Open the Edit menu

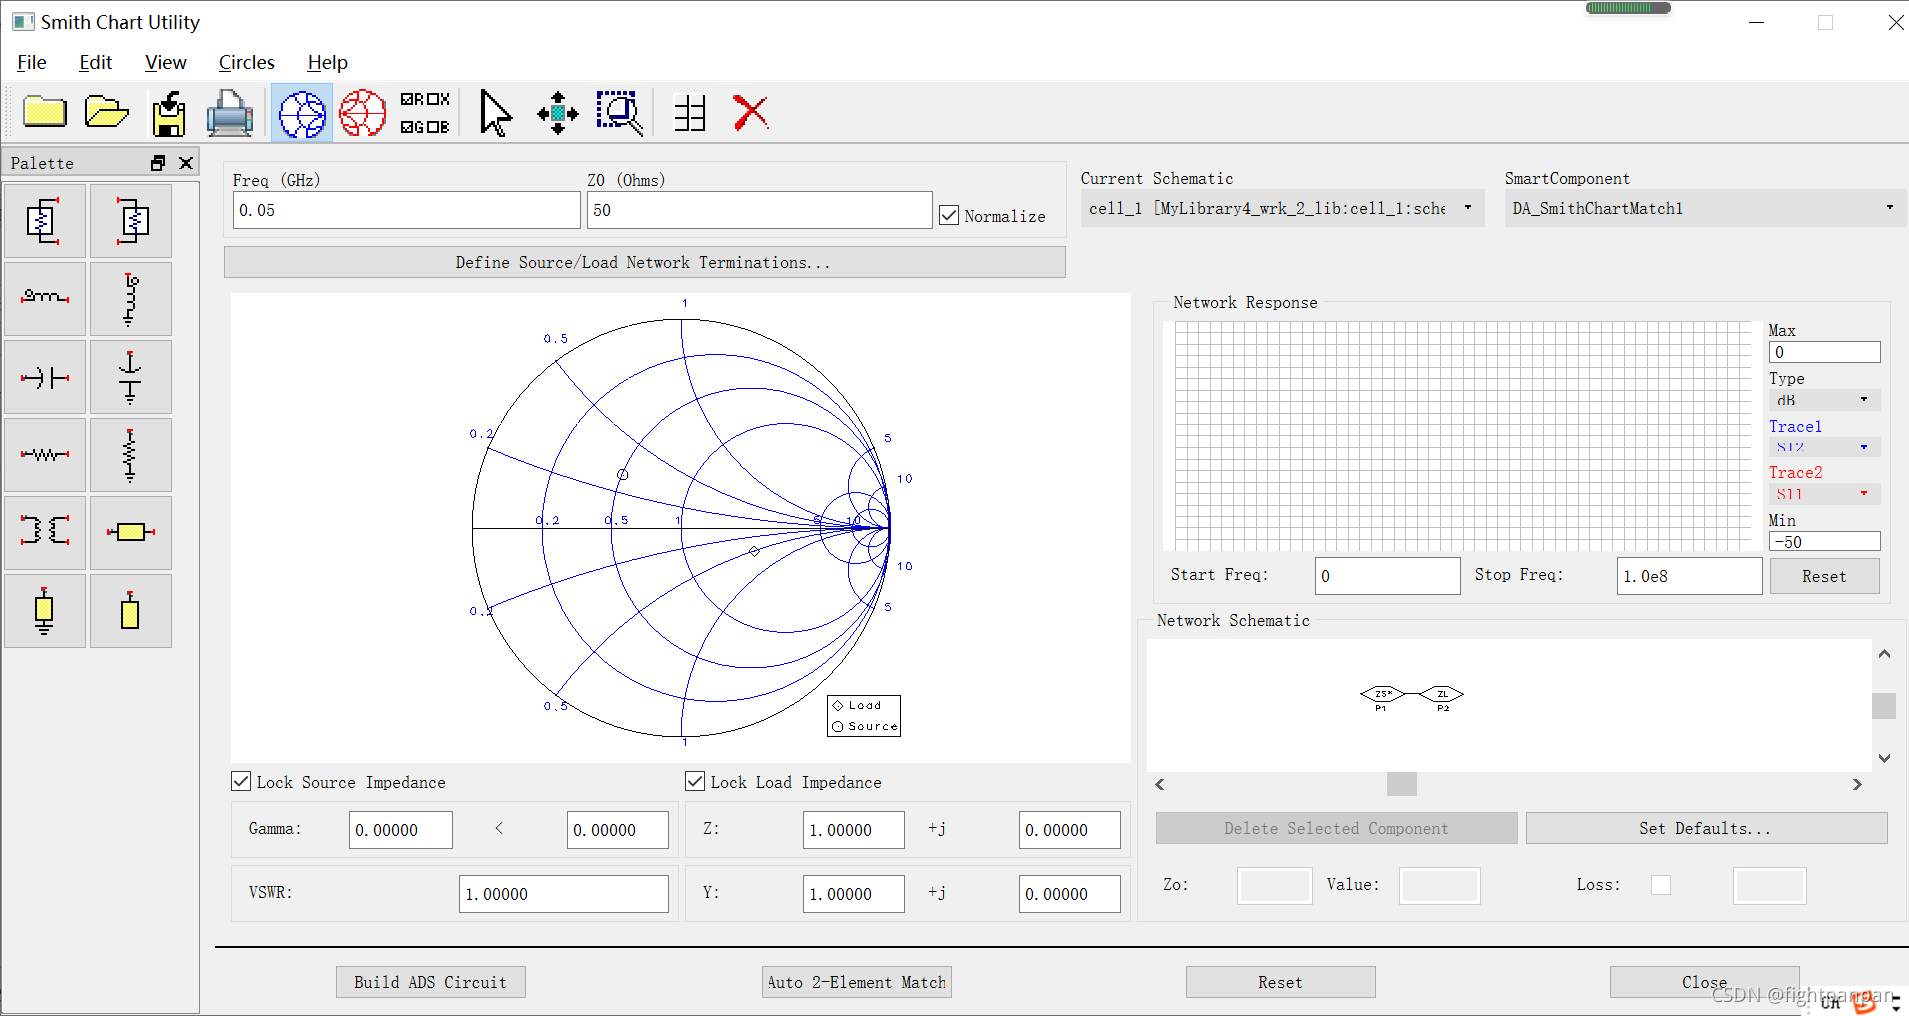[x=95, y=62]
